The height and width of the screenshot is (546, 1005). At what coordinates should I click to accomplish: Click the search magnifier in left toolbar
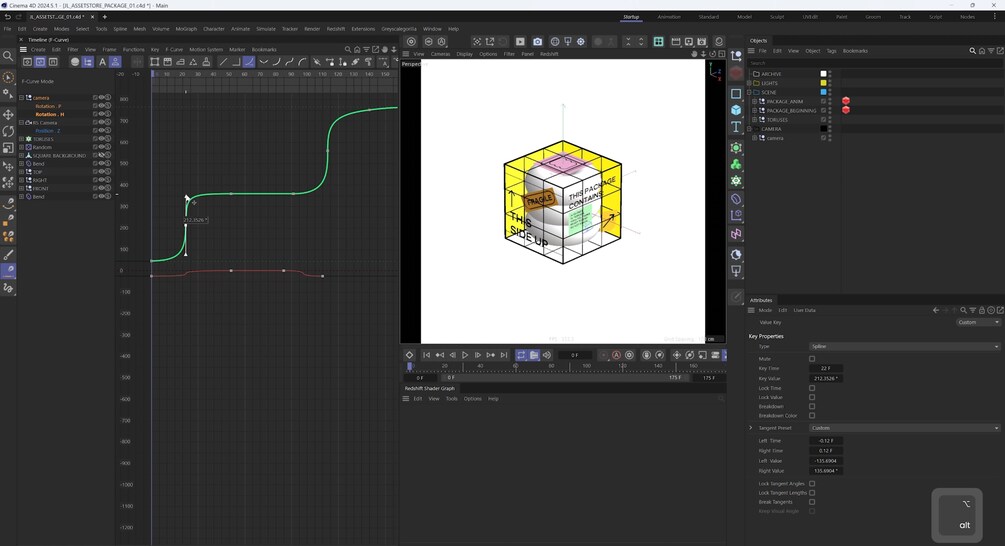[x=8, y=56]
